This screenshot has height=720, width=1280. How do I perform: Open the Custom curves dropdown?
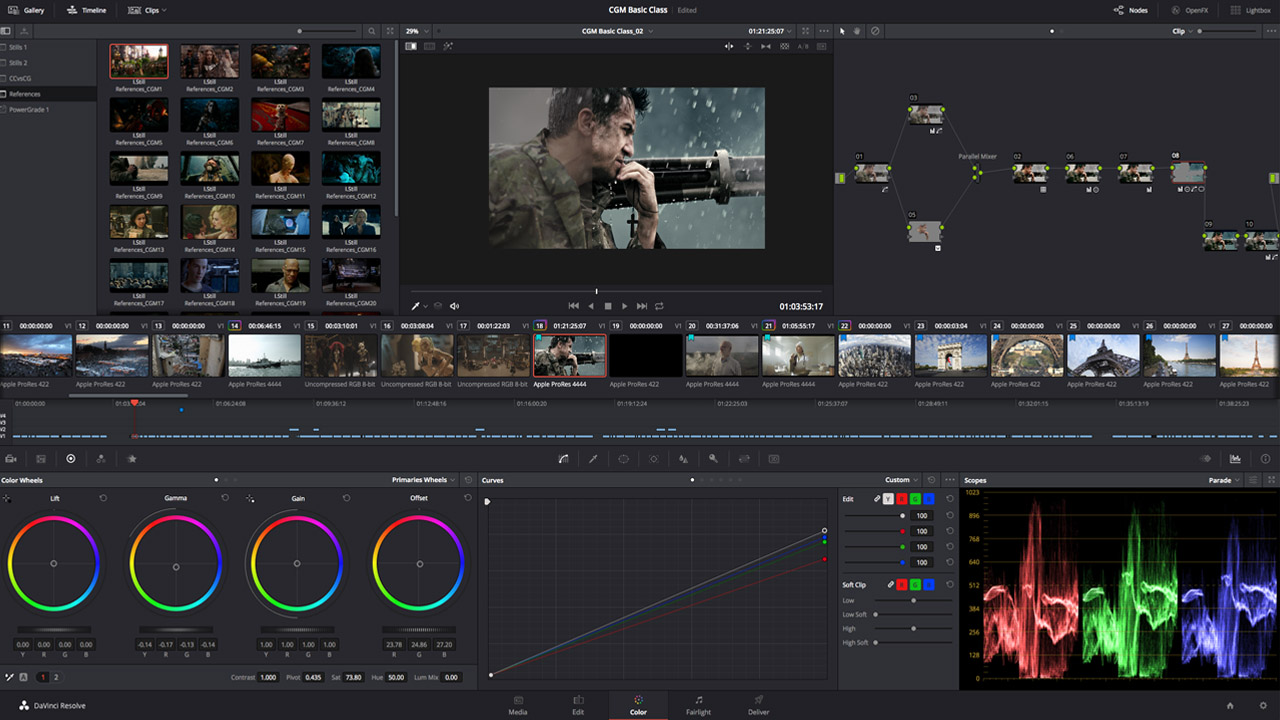(x=902, y=480)
